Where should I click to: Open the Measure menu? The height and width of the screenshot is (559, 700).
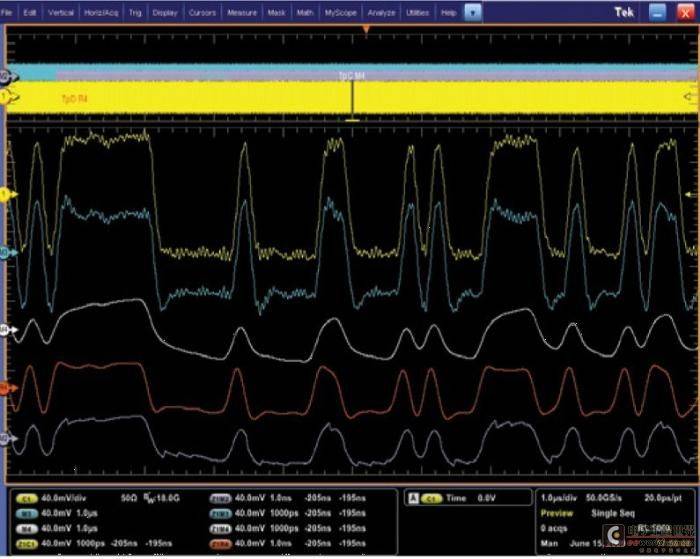(x=242, y=13)
